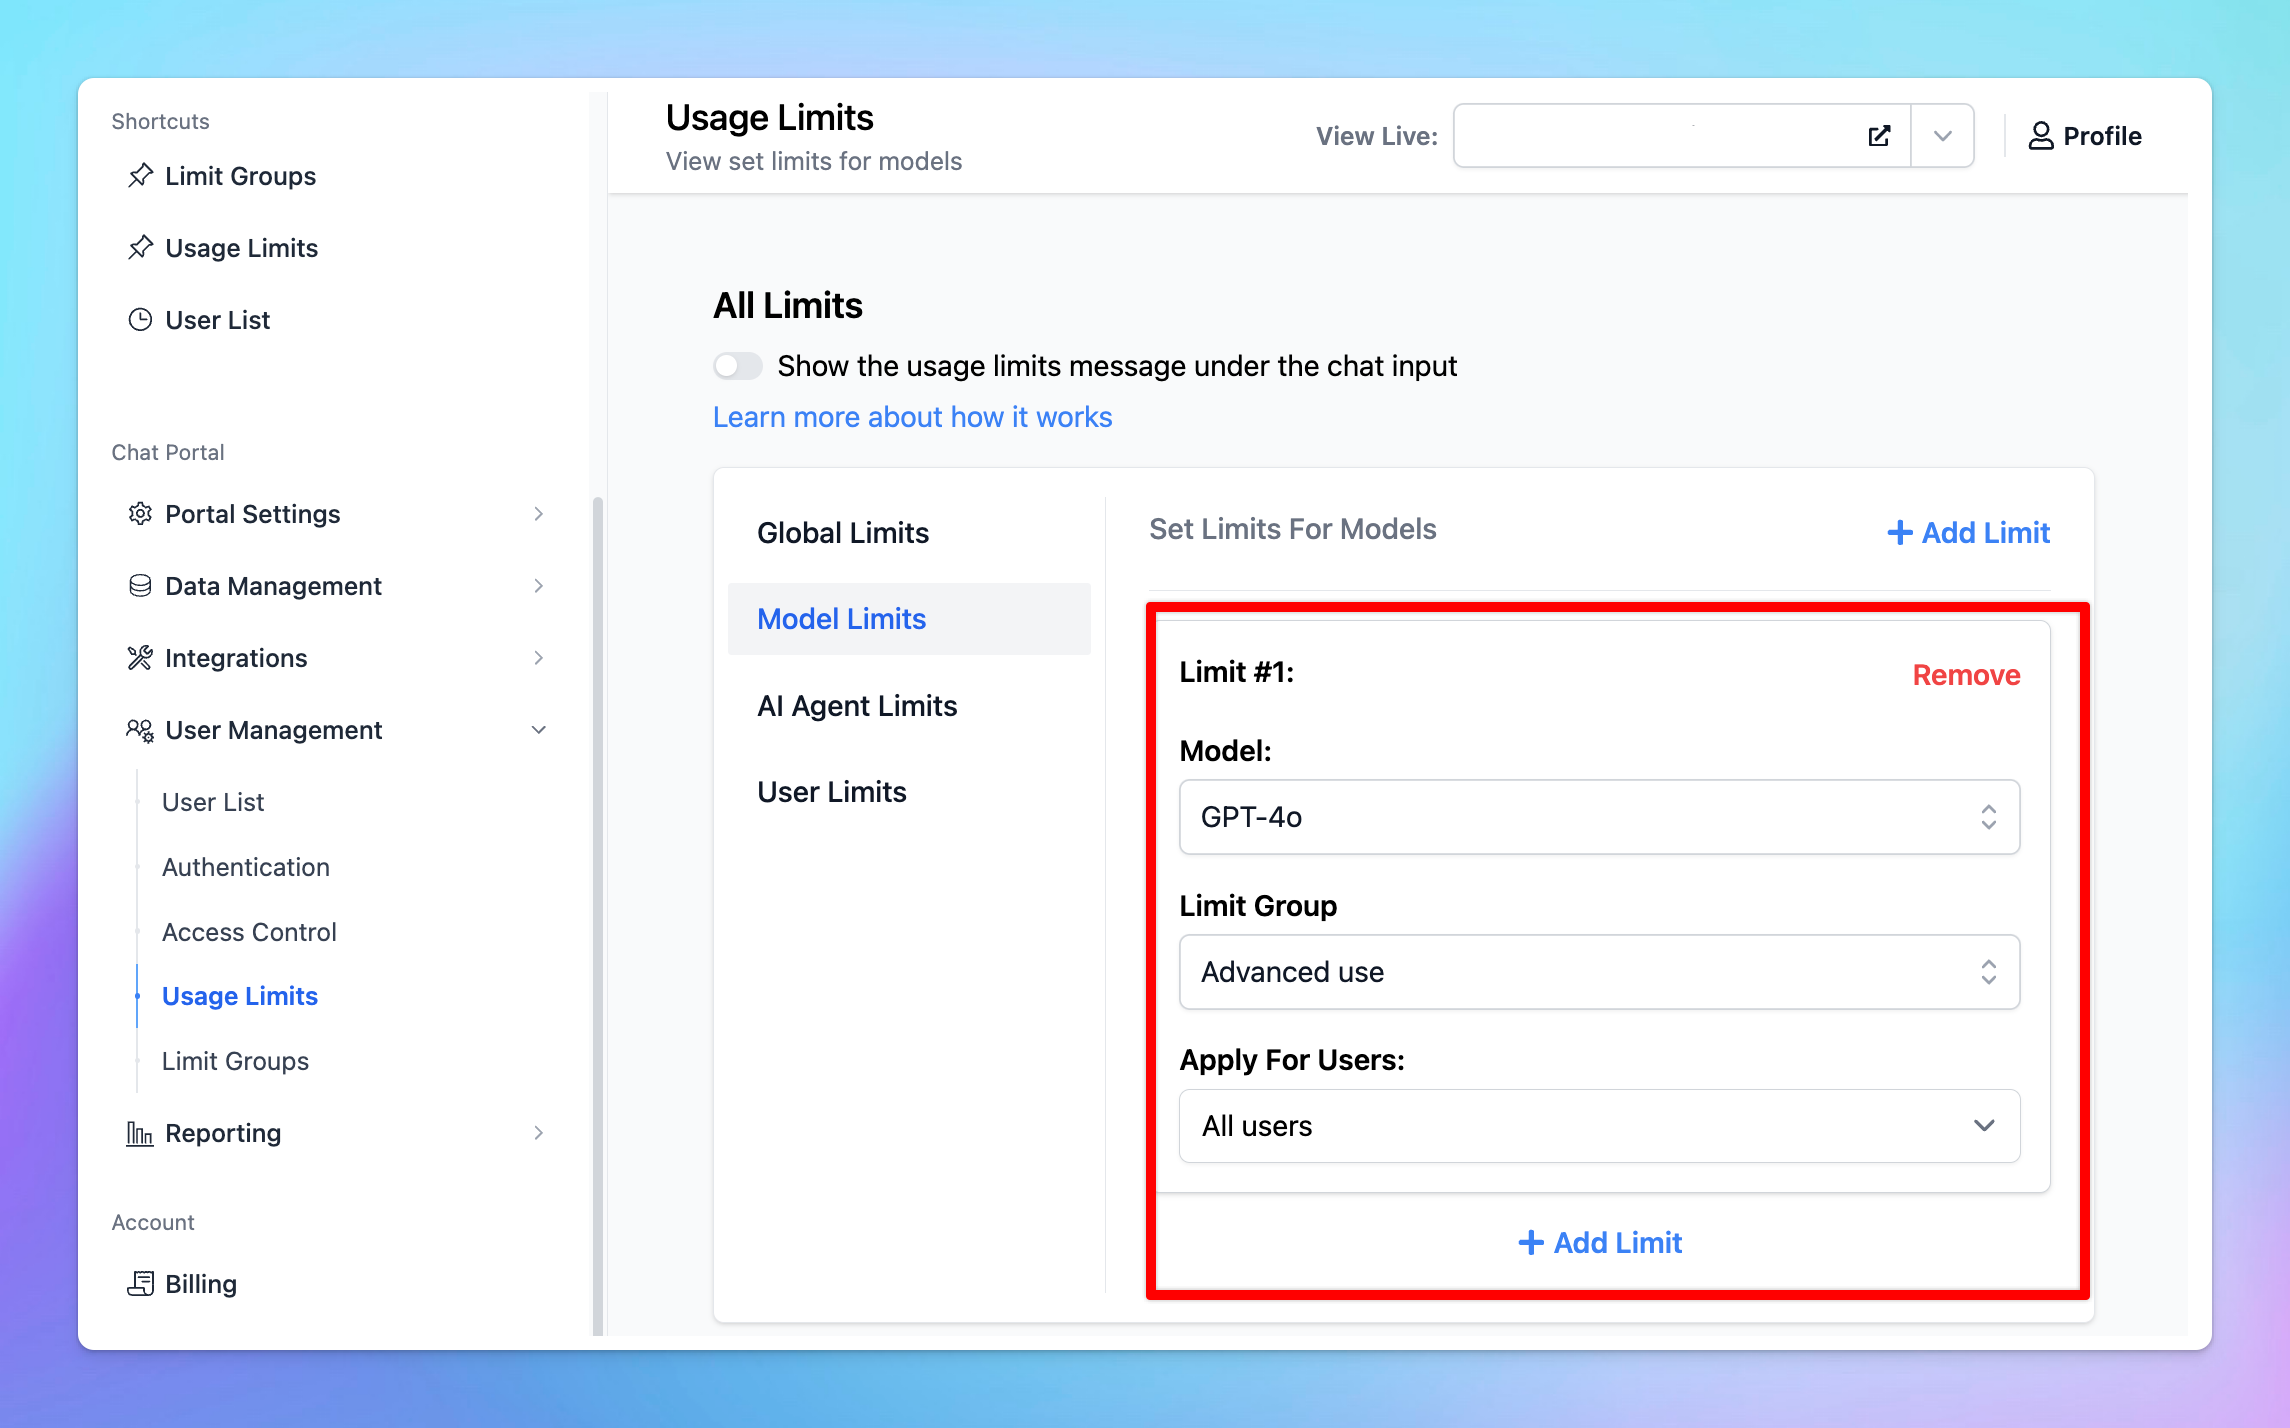Enable the usage limits message display
The height and width of the screenshot is (1428, 2290).
pos(735,365)
